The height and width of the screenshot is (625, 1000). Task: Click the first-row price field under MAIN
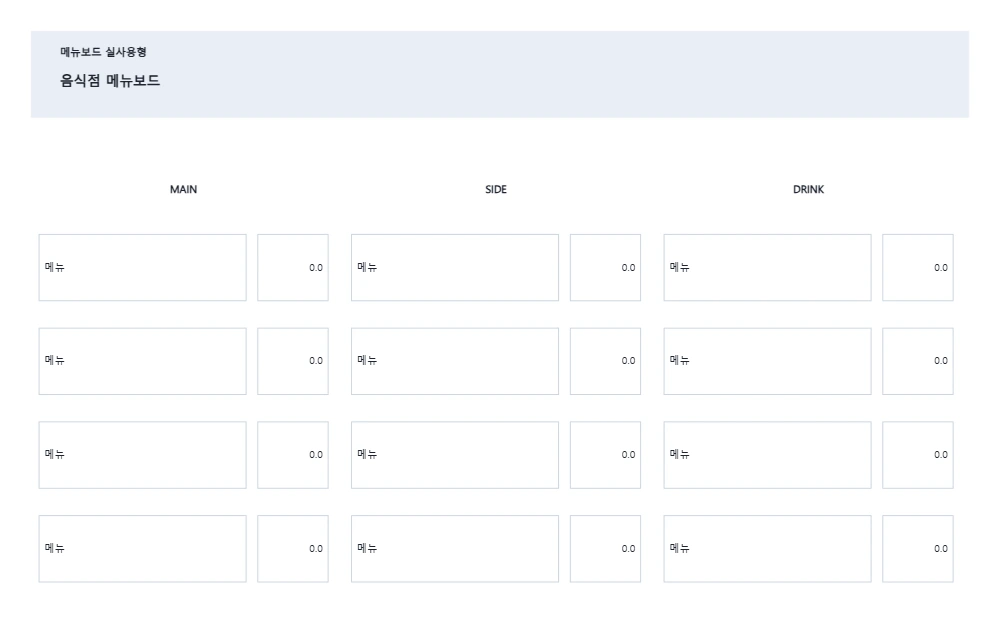pyautogui.click(x=293, y=267)
